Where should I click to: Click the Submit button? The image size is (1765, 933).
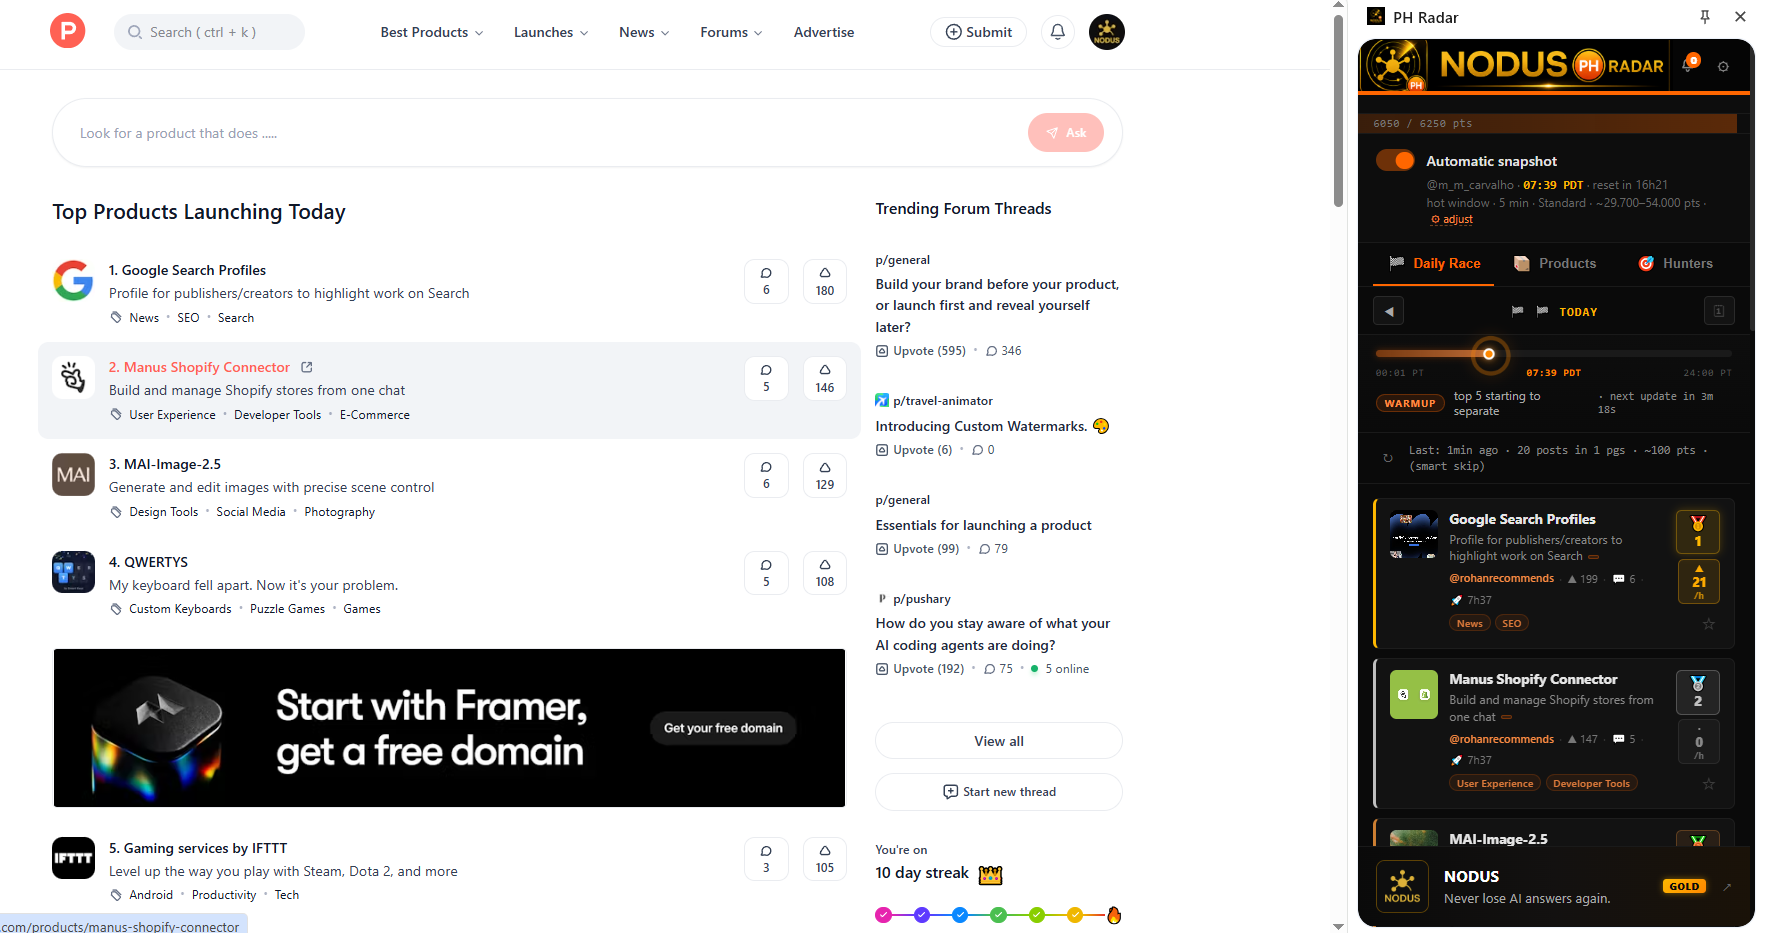(x=978, y=32)
